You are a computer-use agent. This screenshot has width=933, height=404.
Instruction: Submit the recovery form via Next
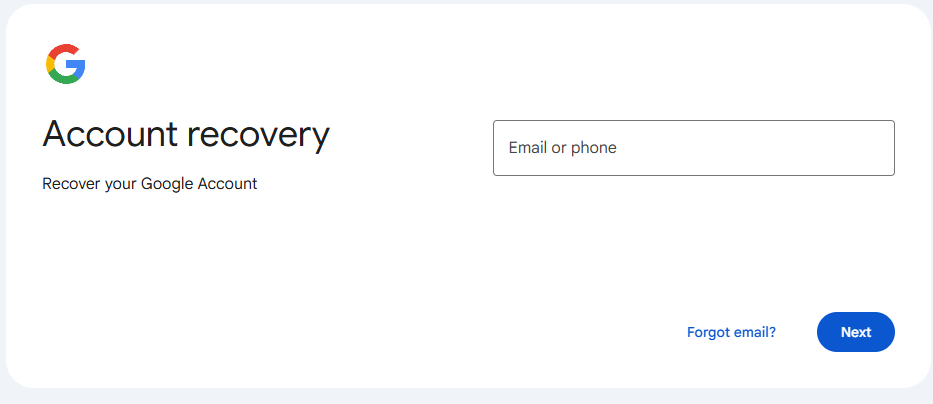(x=855, y=332)
